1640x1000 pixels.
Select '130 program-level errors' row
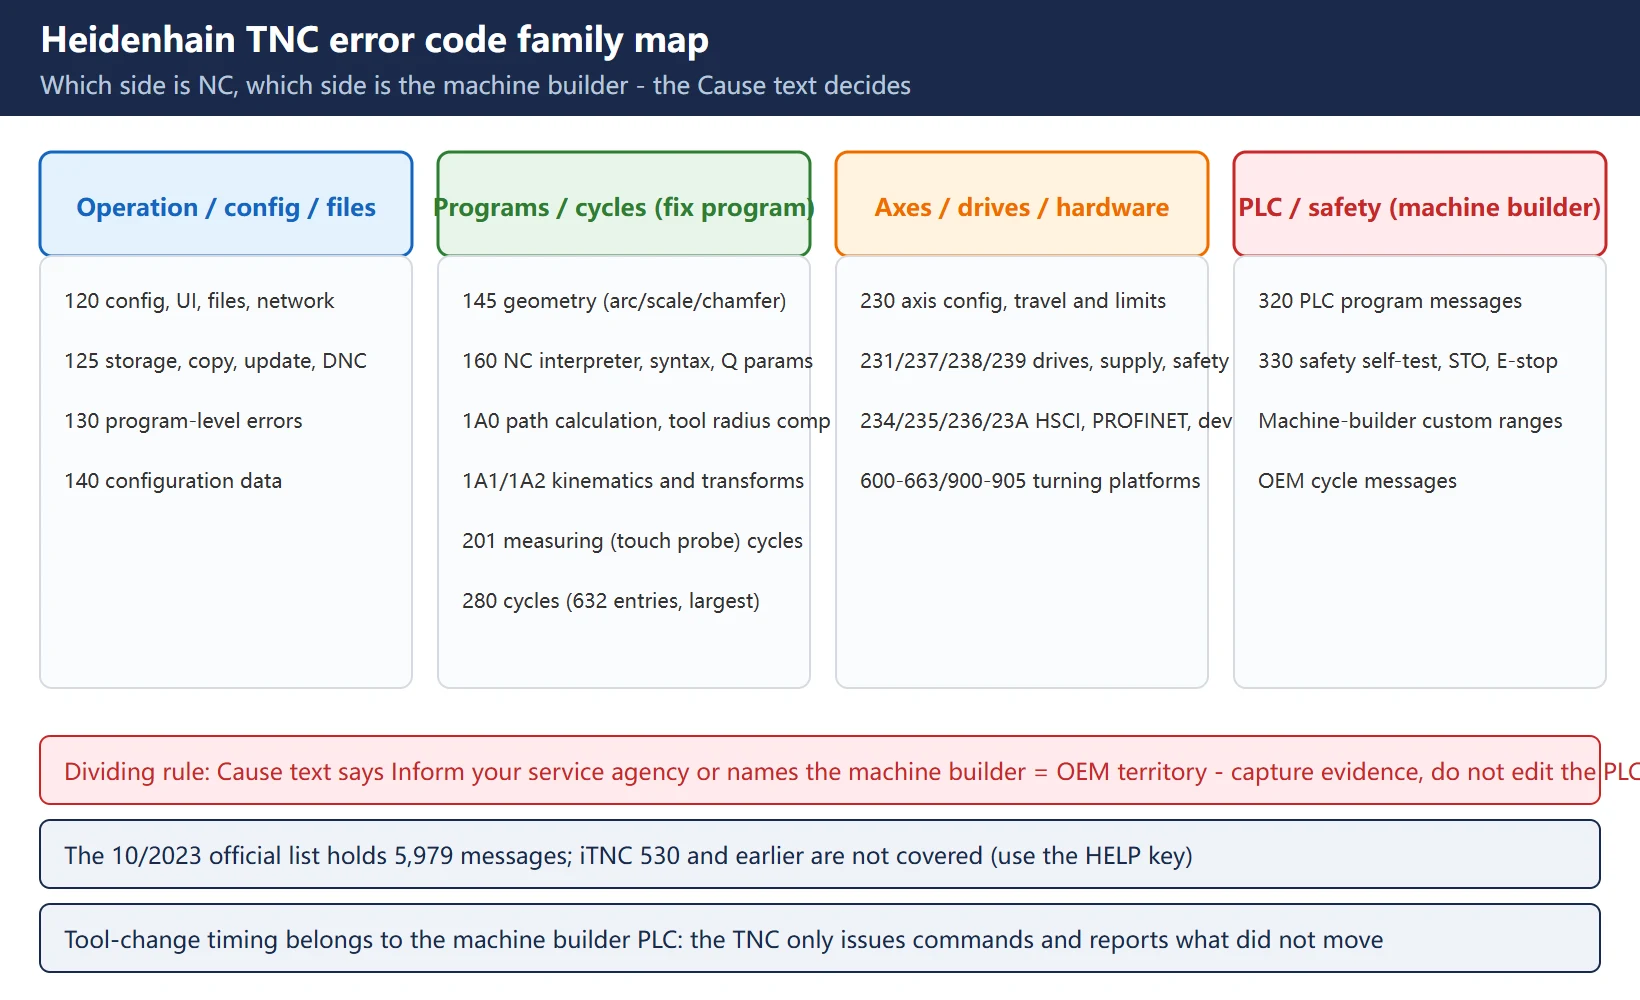point(183,421)
